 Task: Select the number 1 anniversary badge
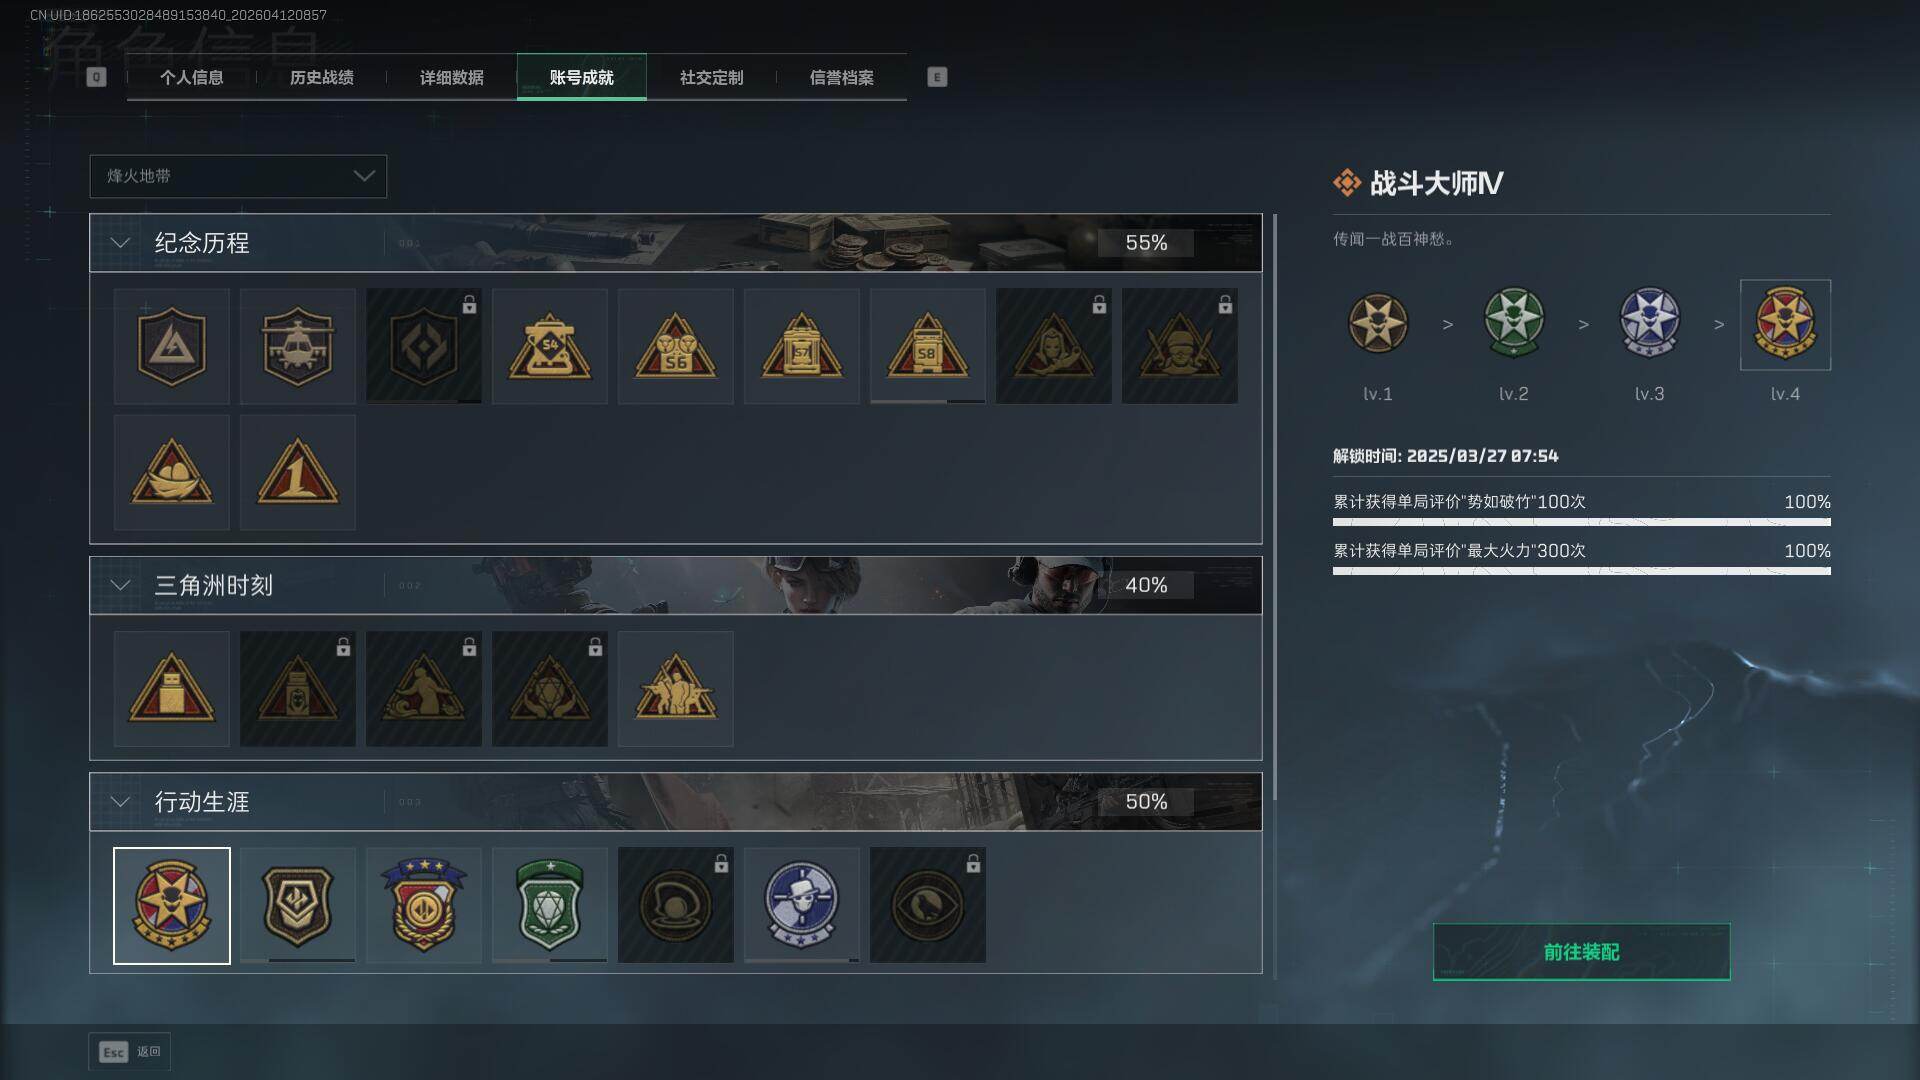[297, 472]
